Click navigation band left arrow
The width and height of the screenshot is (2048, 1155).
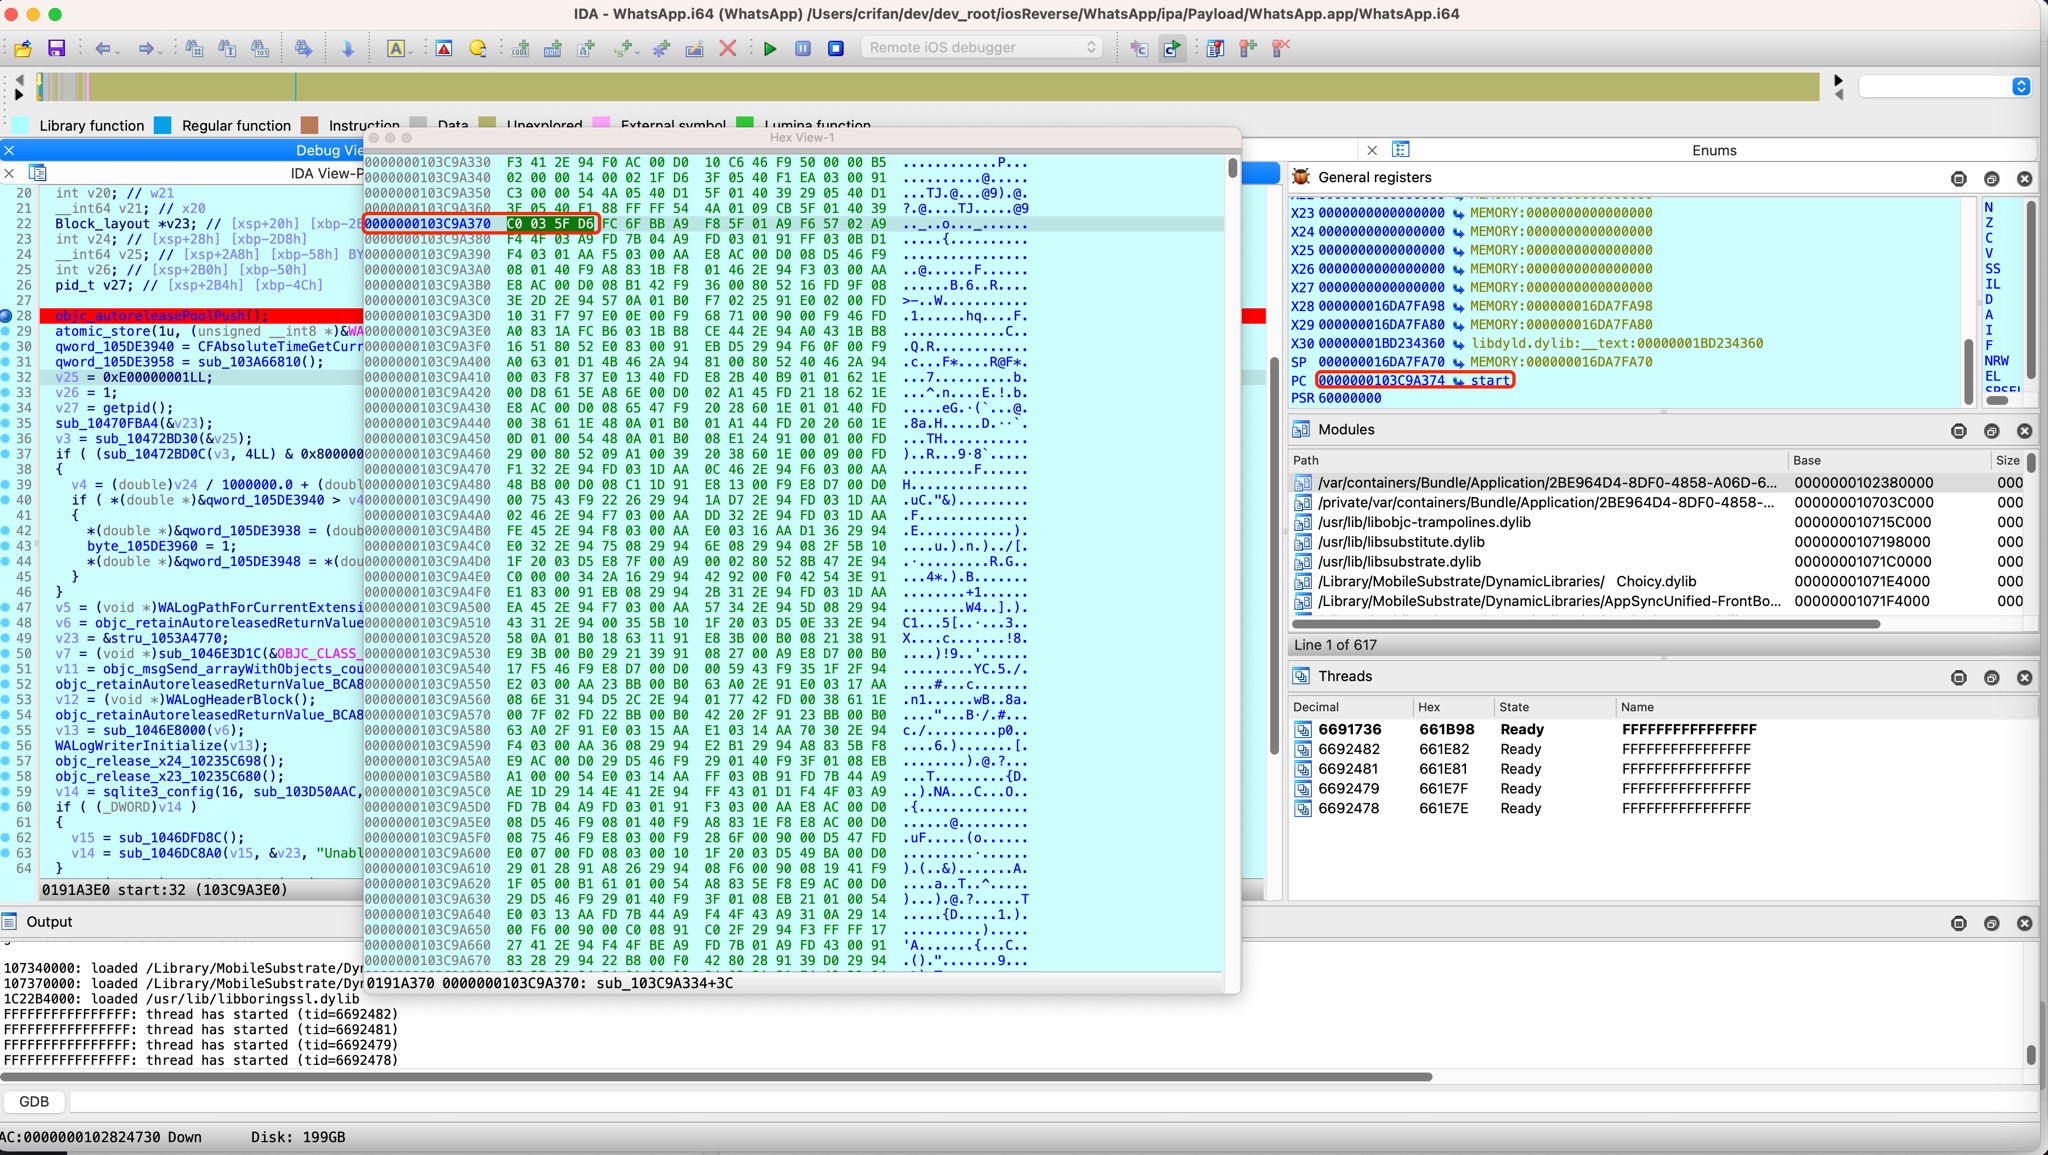point(19,80)
